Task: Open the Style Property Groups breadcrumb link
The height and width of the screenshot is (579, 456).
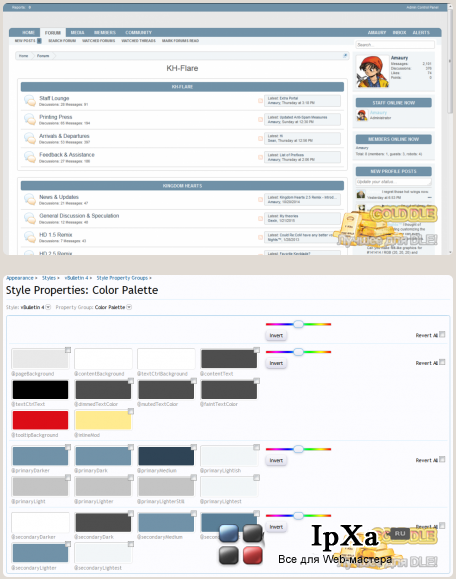Action: point(122,278)
